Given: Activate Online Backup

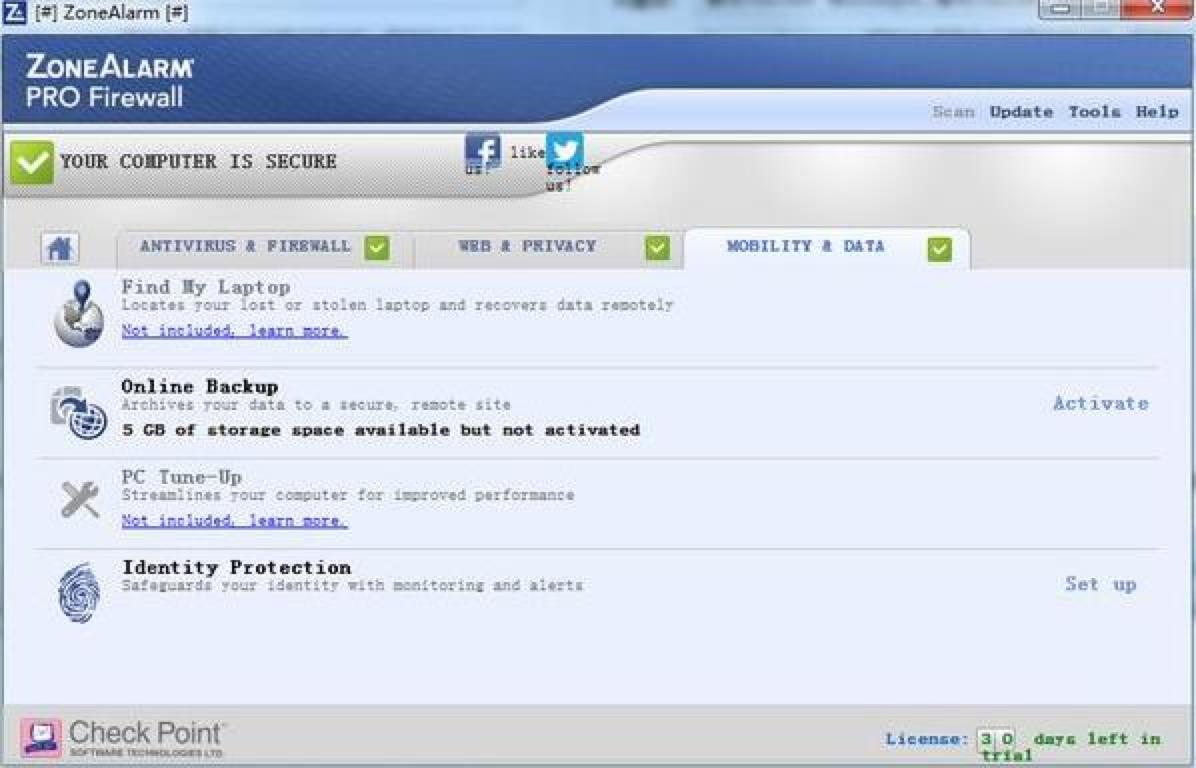Looking at the screenshot, I should click(x=1101, y=403).
